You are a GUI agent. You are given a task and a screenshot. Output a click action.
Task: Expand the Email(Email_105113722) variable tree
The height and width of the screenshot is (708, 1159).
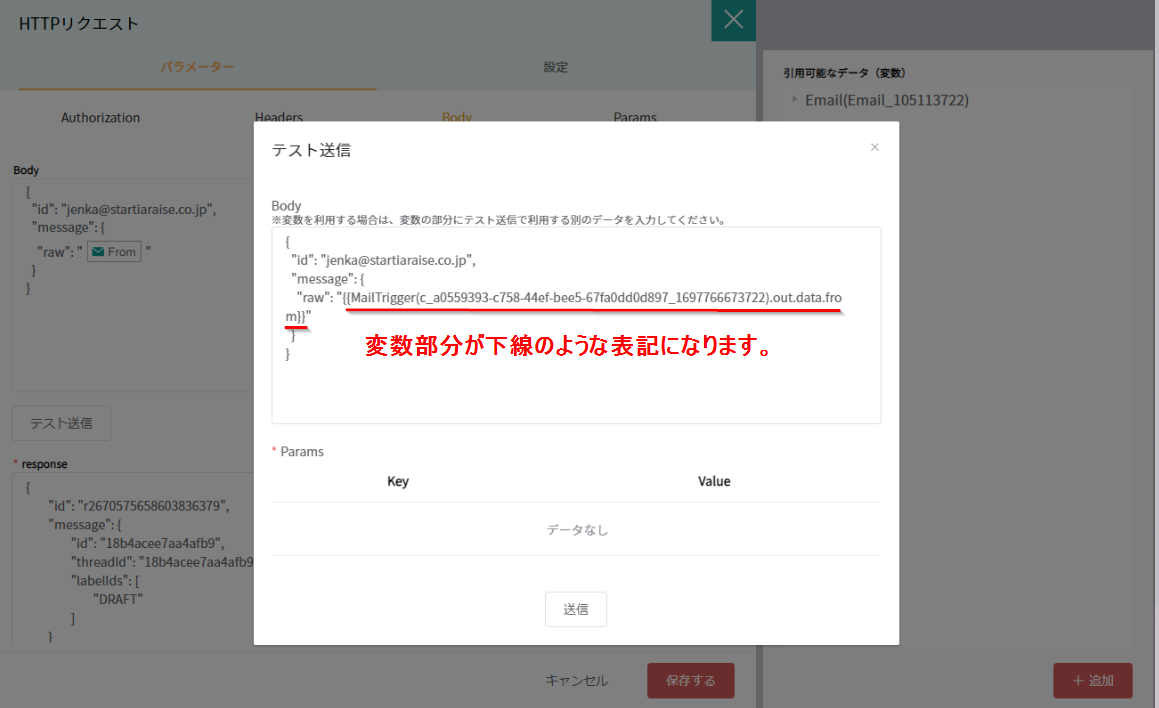tap(795, 99)
